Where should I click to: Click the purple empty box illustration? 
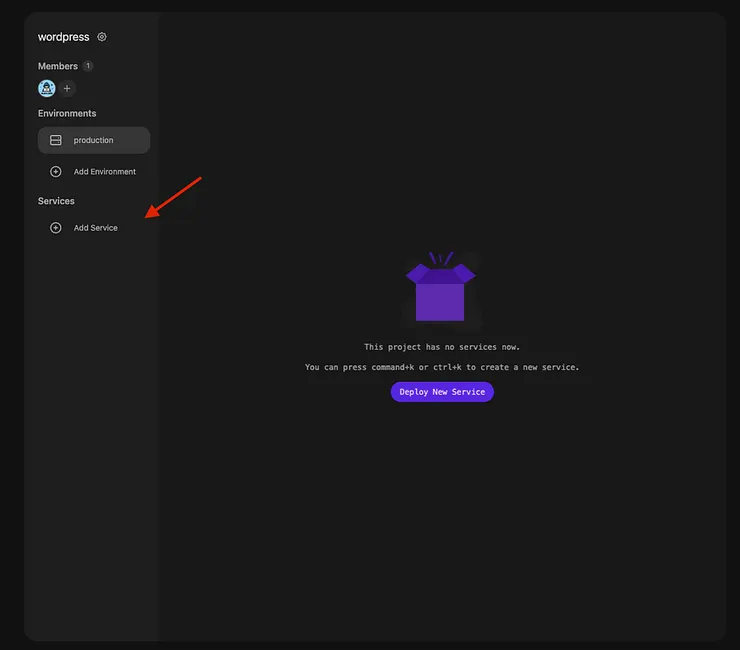[x=441, y=287]
